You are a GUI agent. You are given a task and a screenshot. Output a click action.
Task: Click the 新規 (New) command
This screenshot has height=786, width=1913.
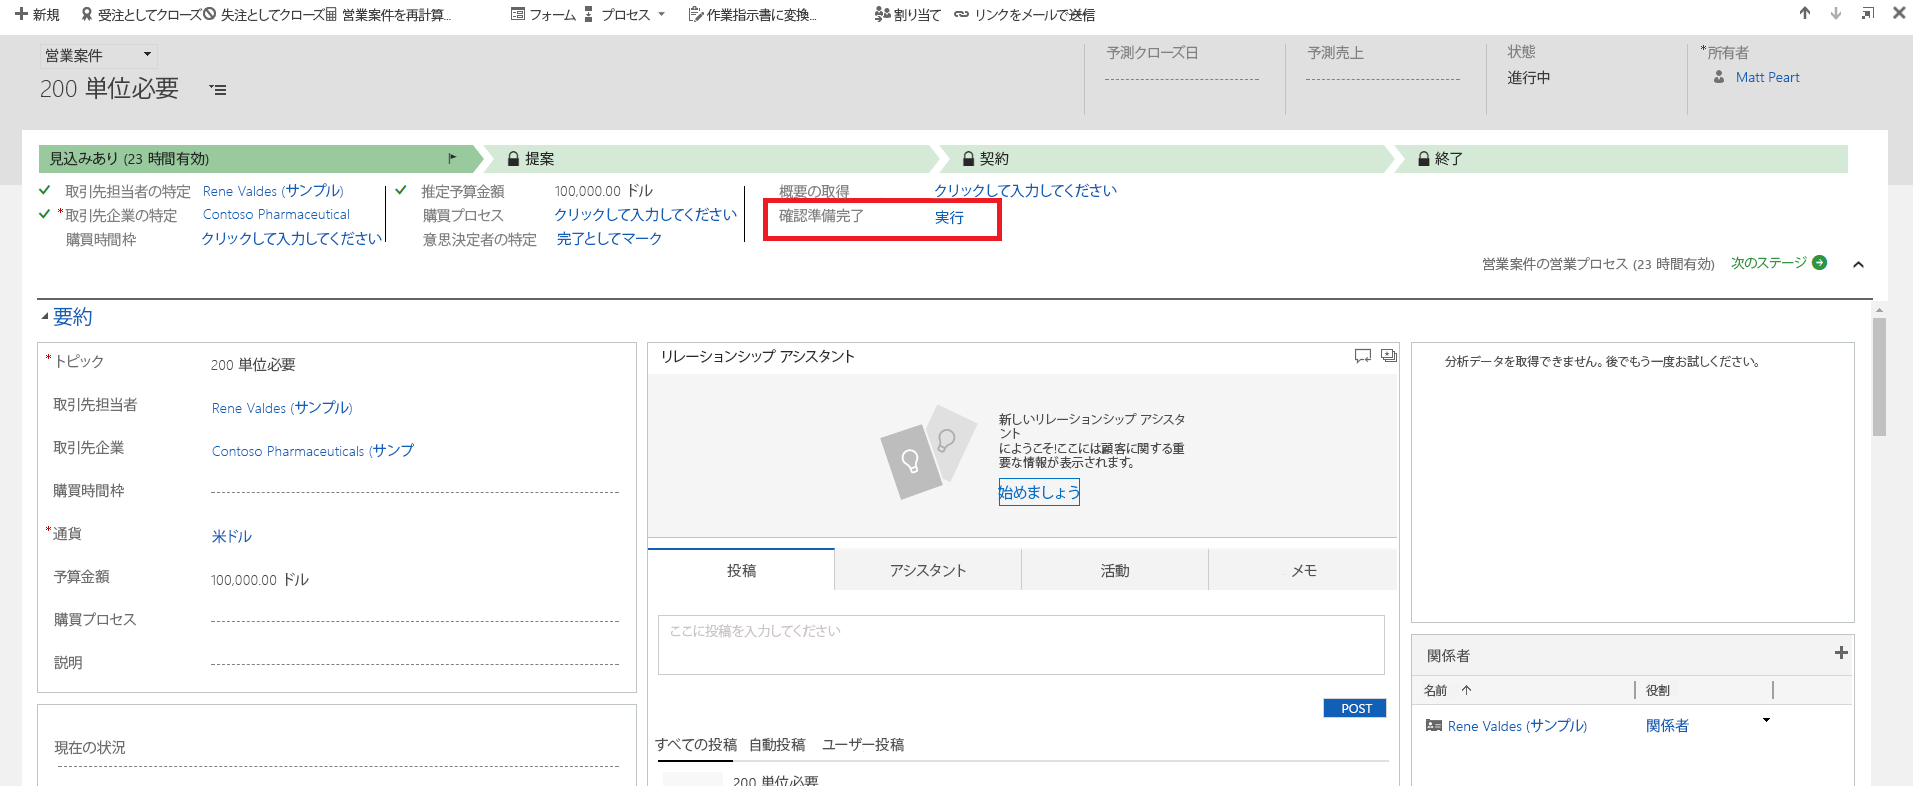(37, 15)
